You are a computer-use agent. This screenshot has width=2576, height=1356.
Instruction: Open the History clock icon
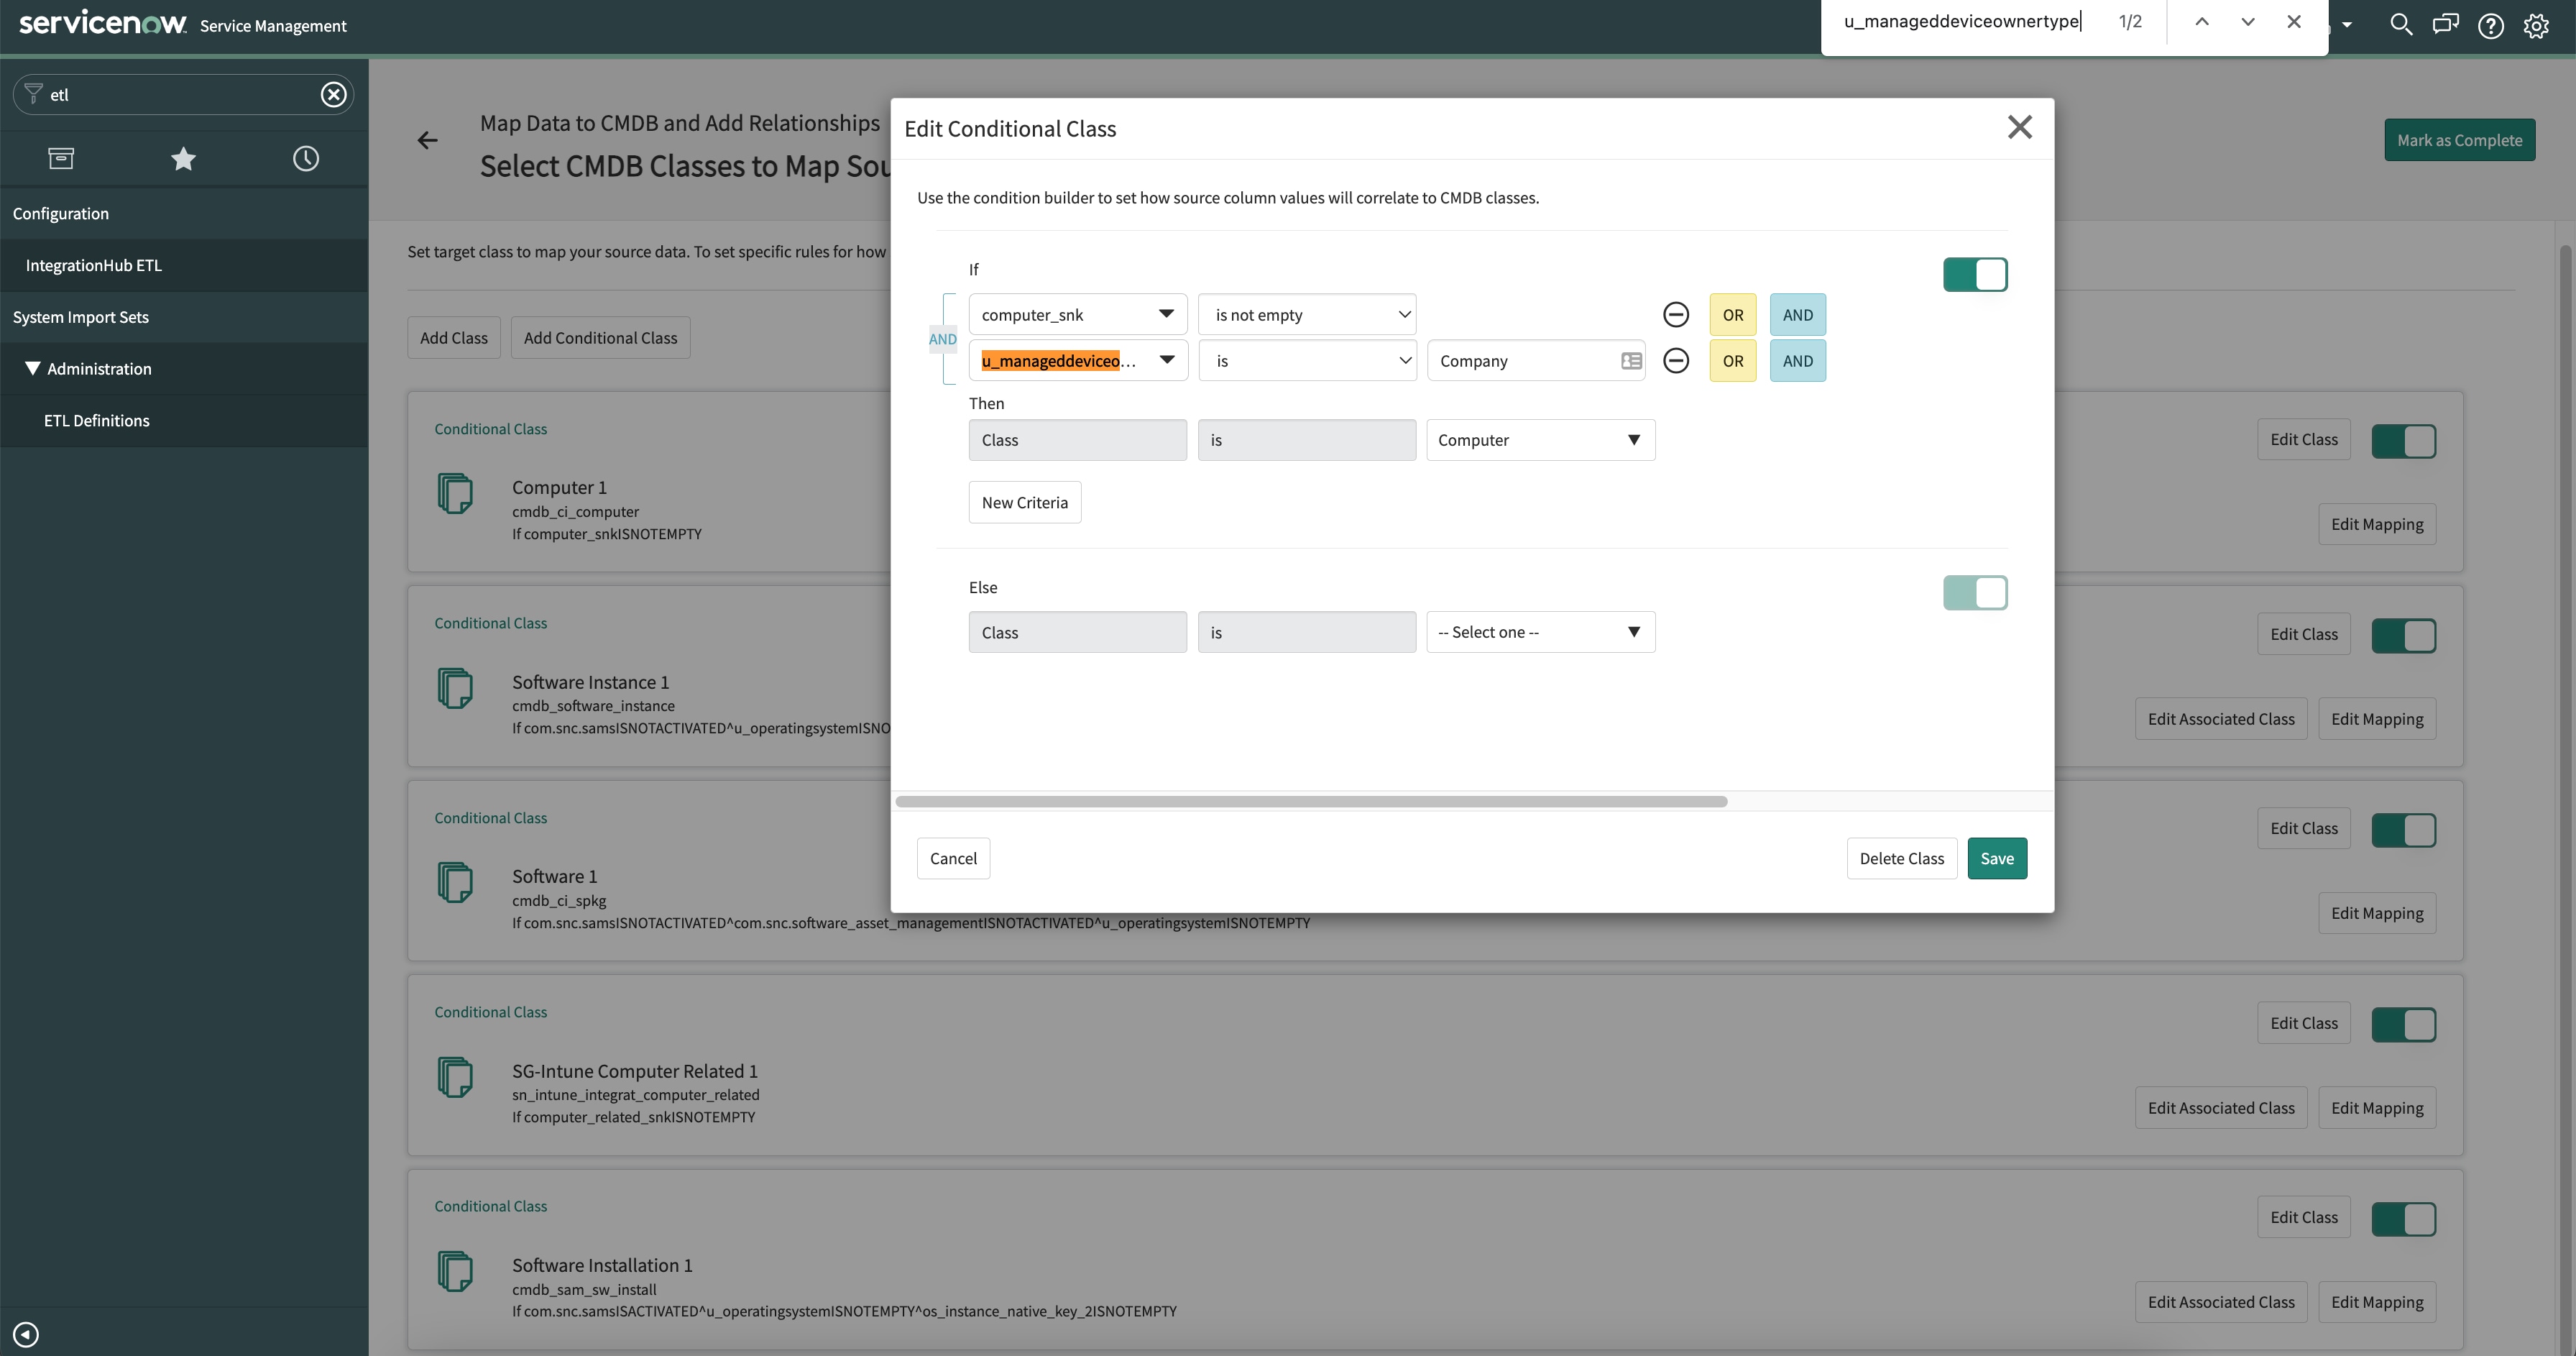point(306,158)
